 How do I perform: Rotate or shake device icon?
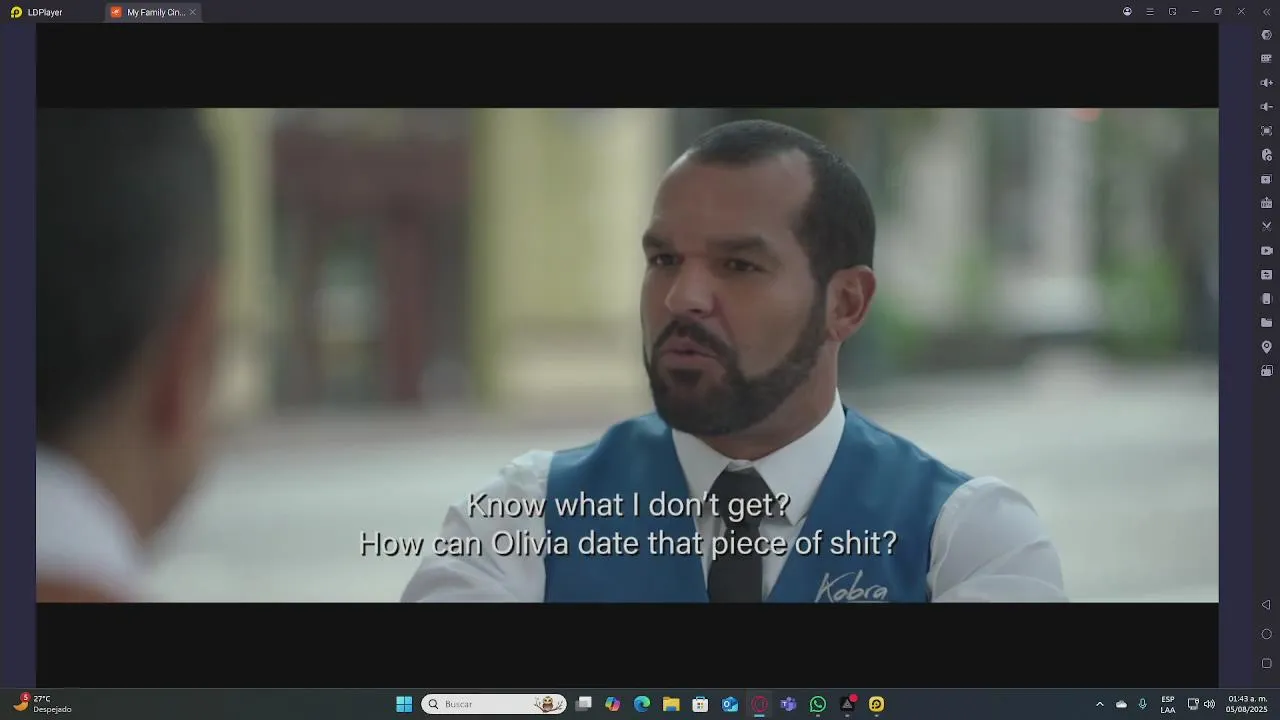tap(1266, 299)
